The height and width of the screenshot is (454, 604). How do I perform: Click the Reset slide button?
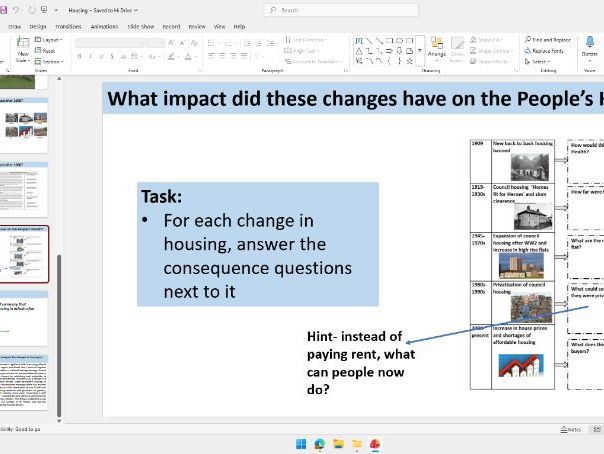click(x=49, y=50)
